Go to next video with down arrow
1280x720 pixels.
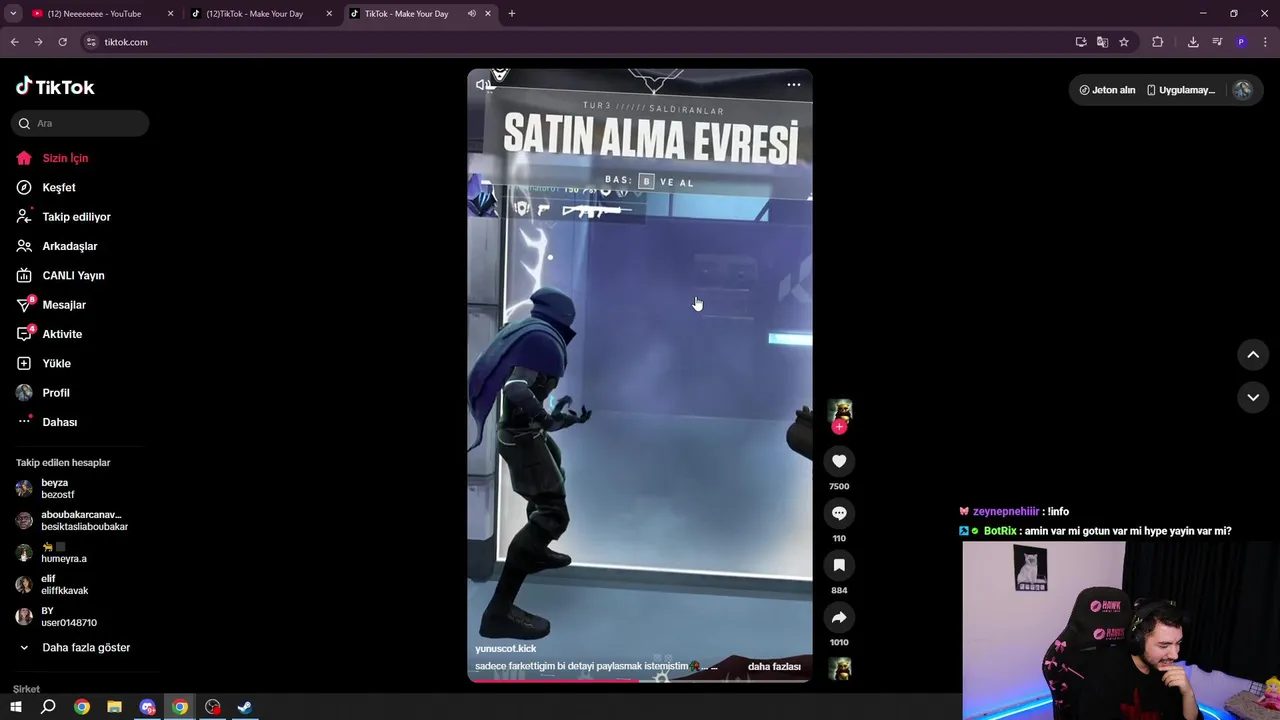point(1252,397)
